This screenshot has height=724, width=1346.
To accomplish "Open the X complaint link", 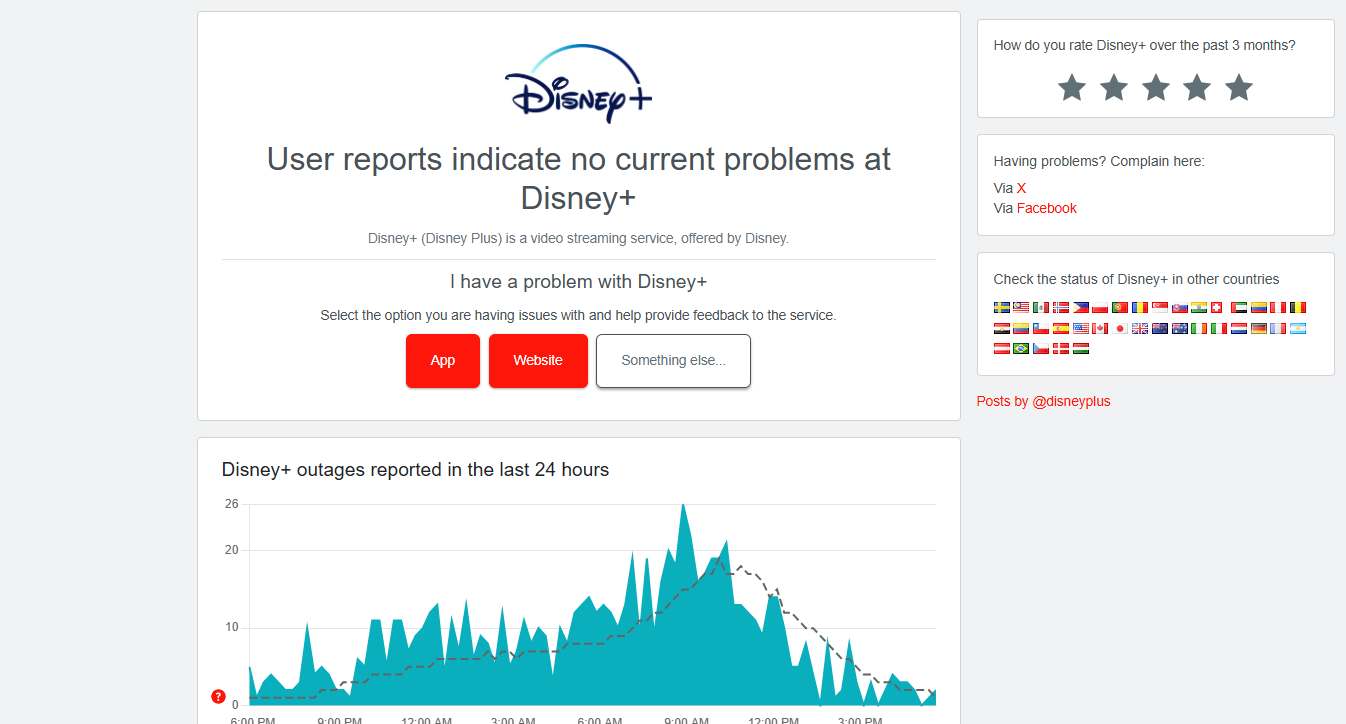I will click(x=1021, y=188).
